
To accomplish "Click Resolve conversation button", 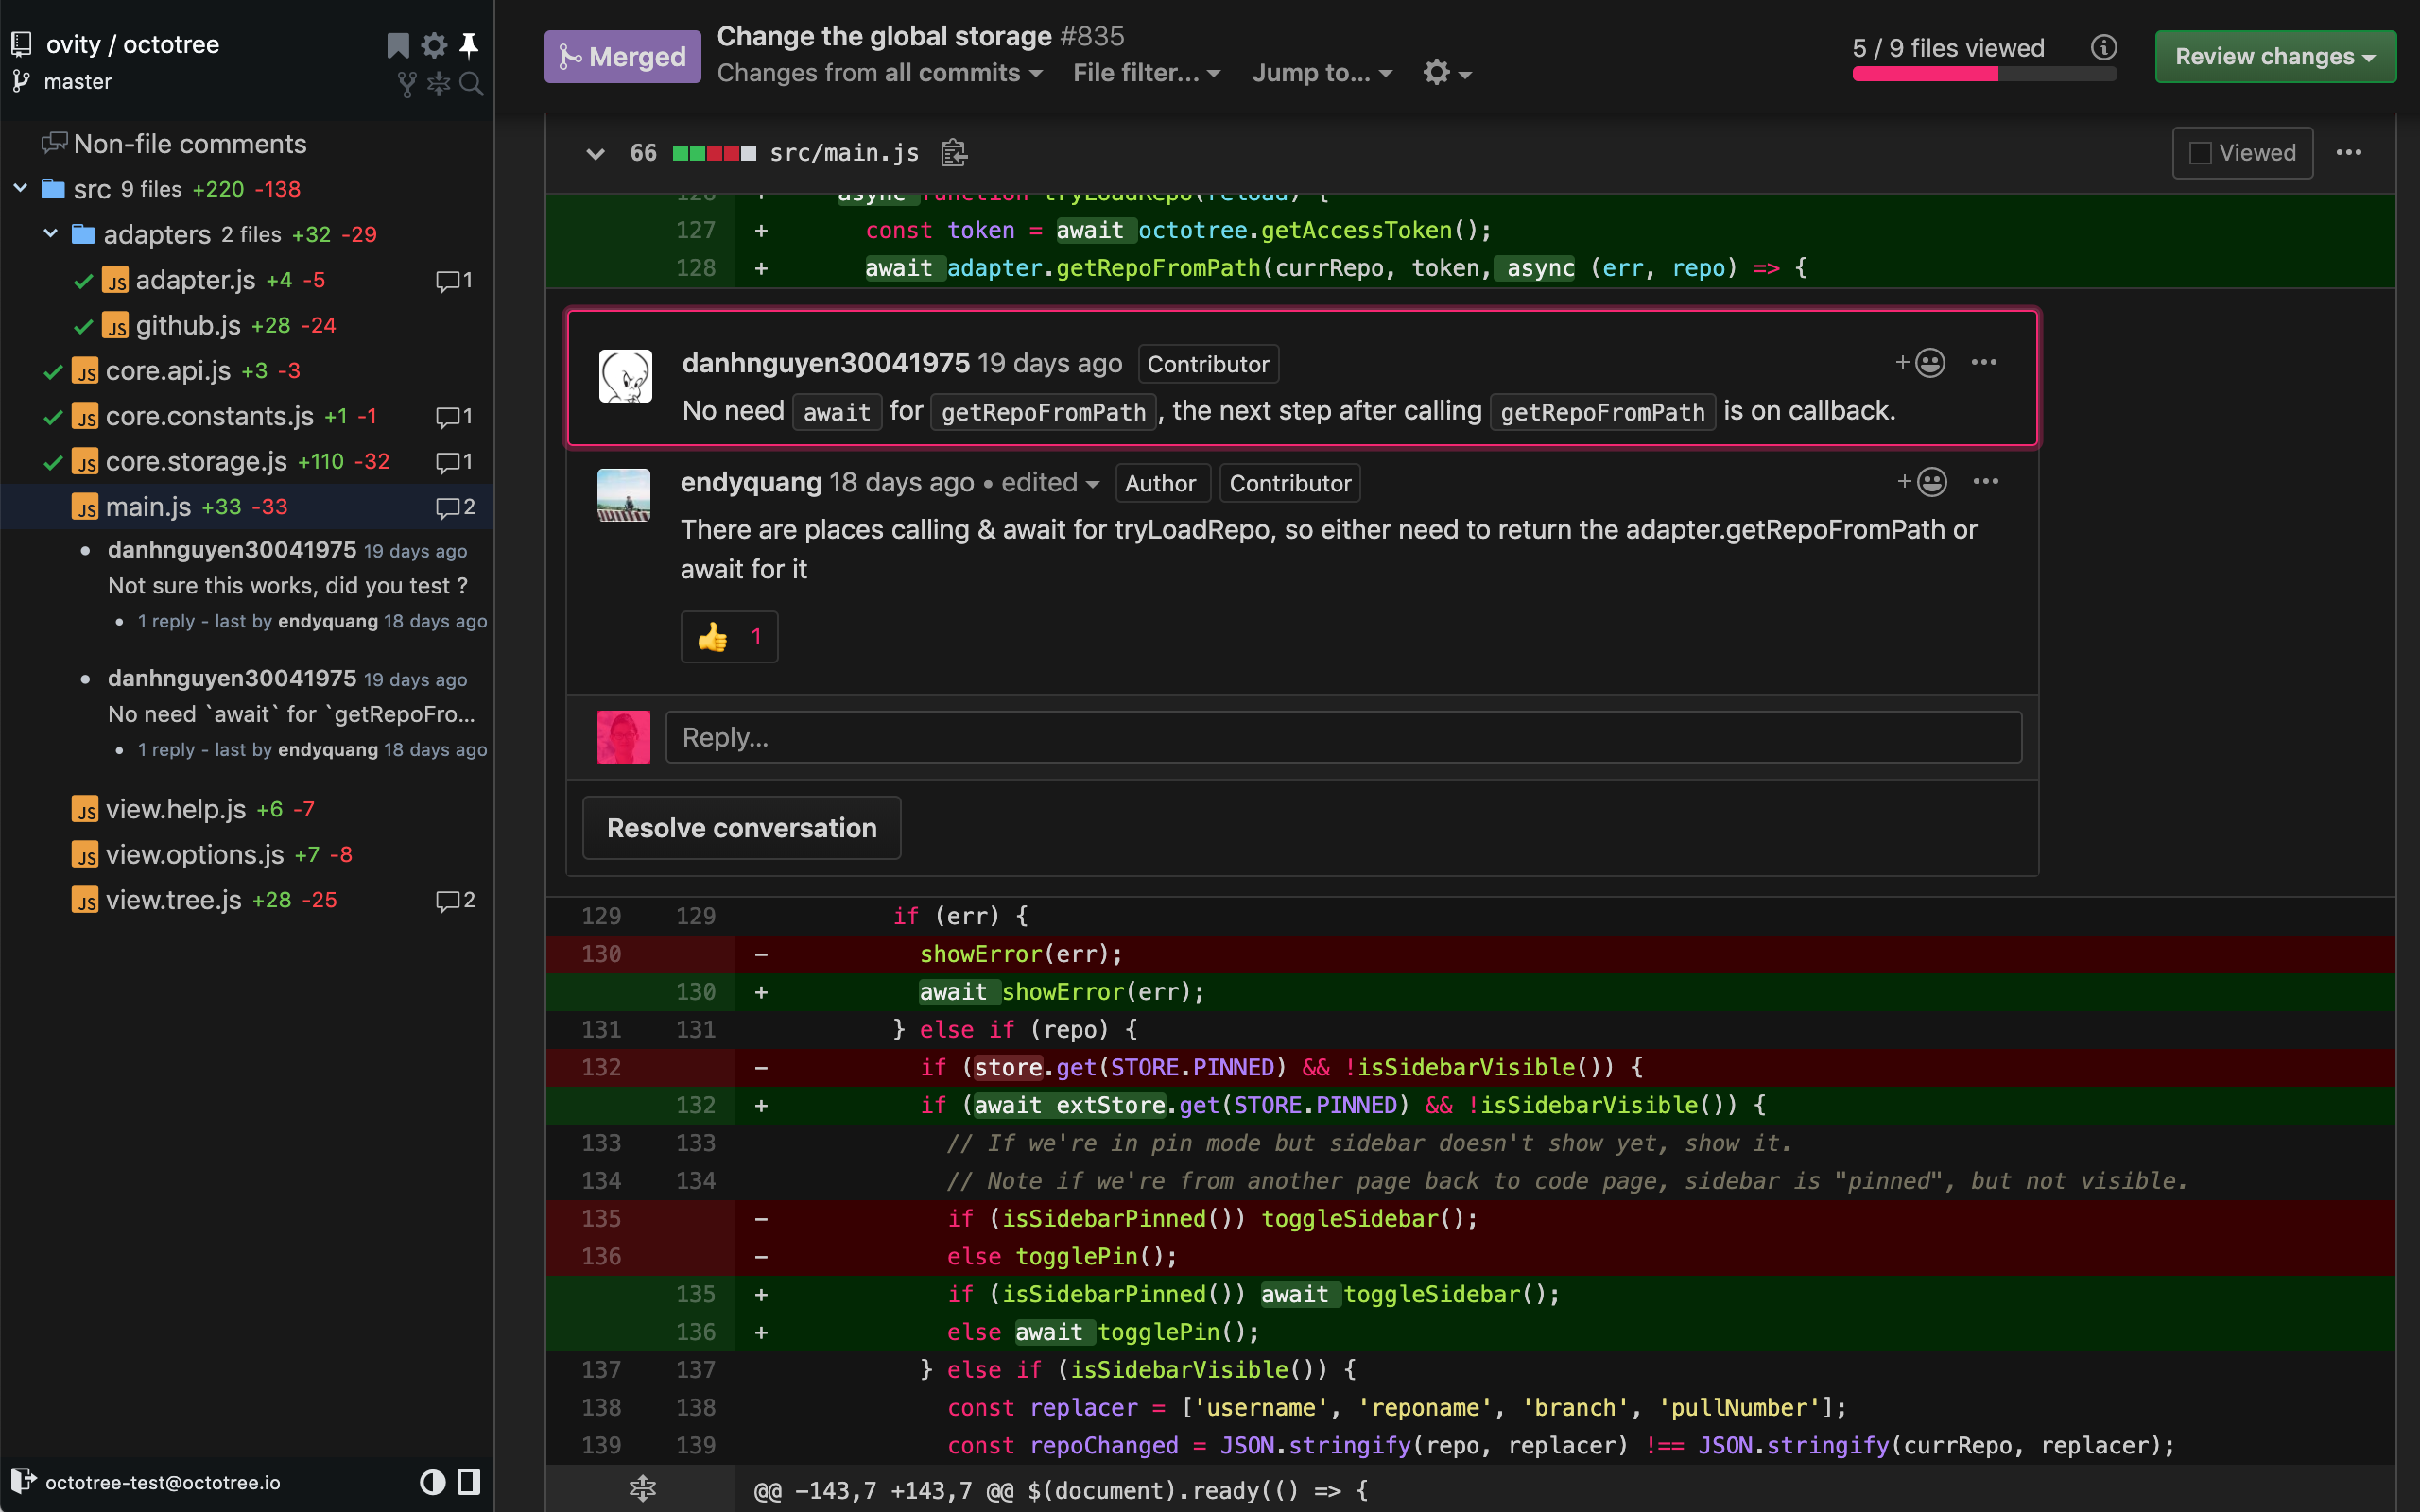I will (741, 828).
